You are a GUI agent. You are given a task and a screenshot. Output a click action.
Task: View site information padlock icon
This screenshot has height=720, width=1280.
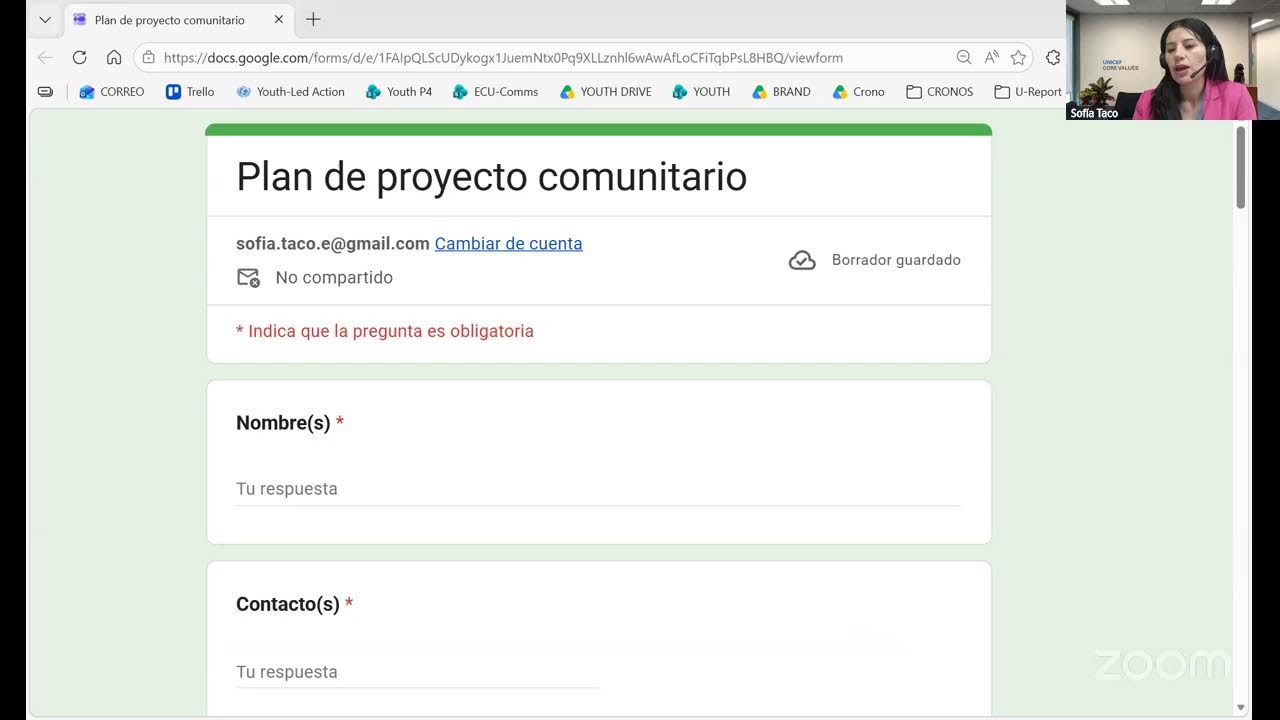coord(149,58)
